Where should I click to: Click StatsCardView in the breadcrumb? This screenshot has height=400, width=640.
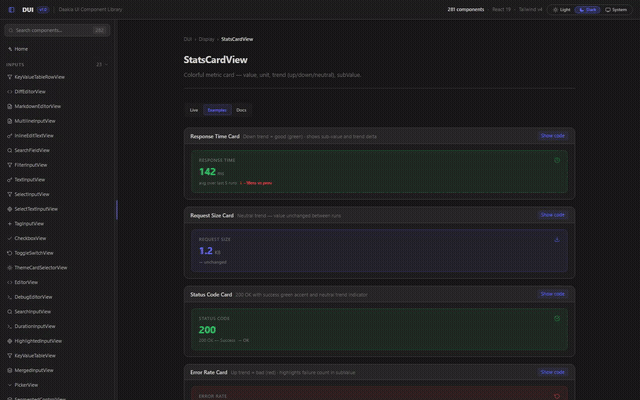pyautogui.click(x=237, y=39)
